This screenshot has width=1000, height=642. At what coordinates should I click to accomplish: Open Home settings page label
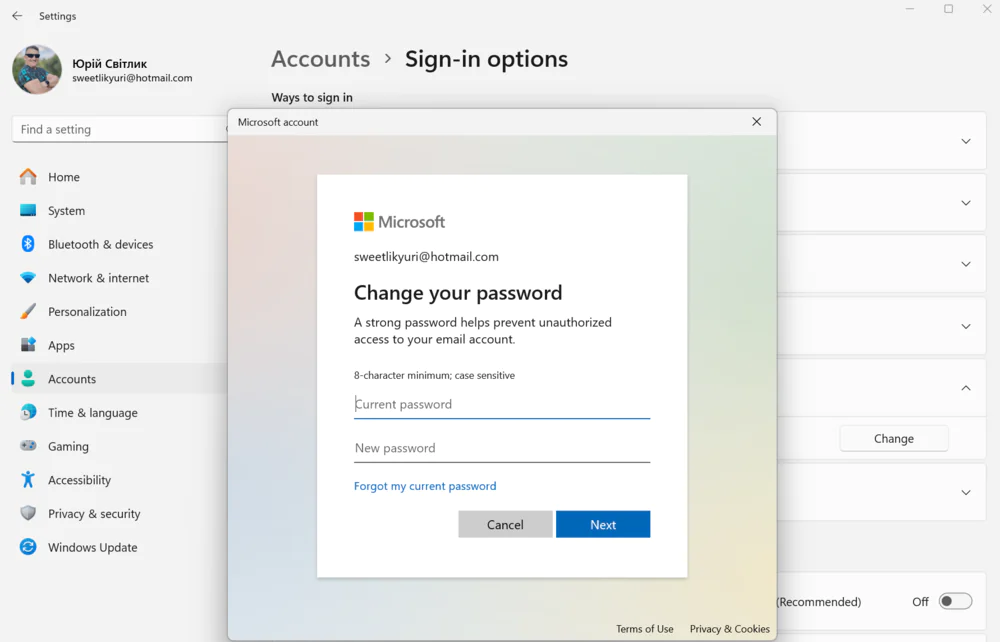coord(64,177)
